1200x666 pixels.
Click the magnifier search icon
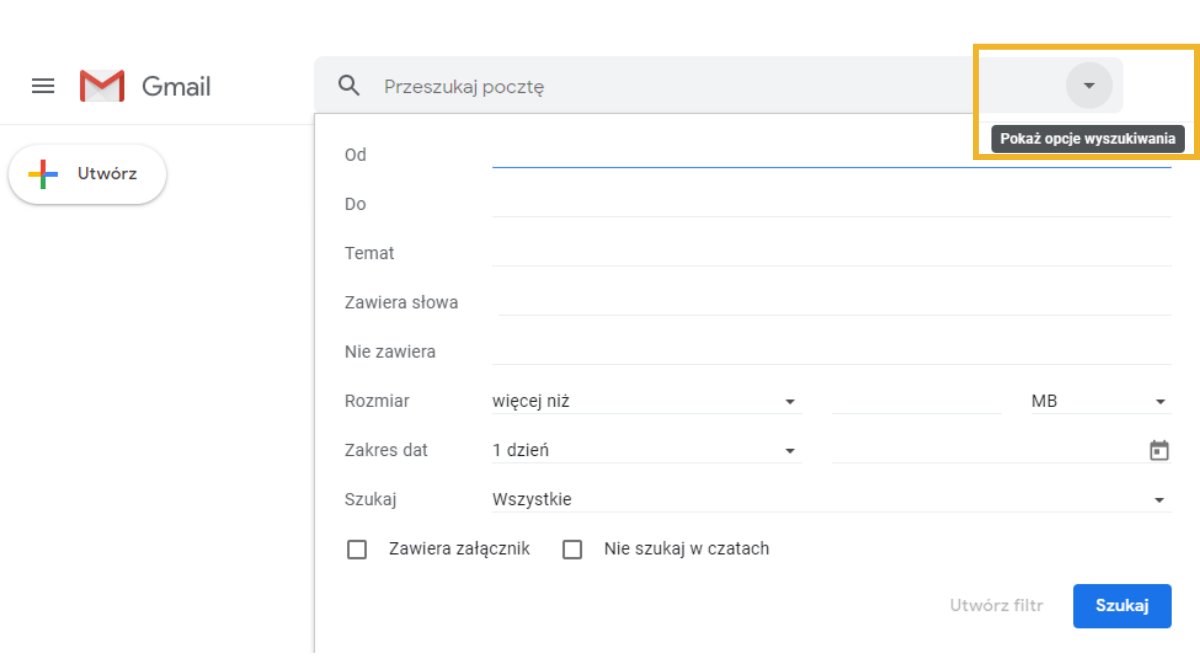tap(349, 86)
